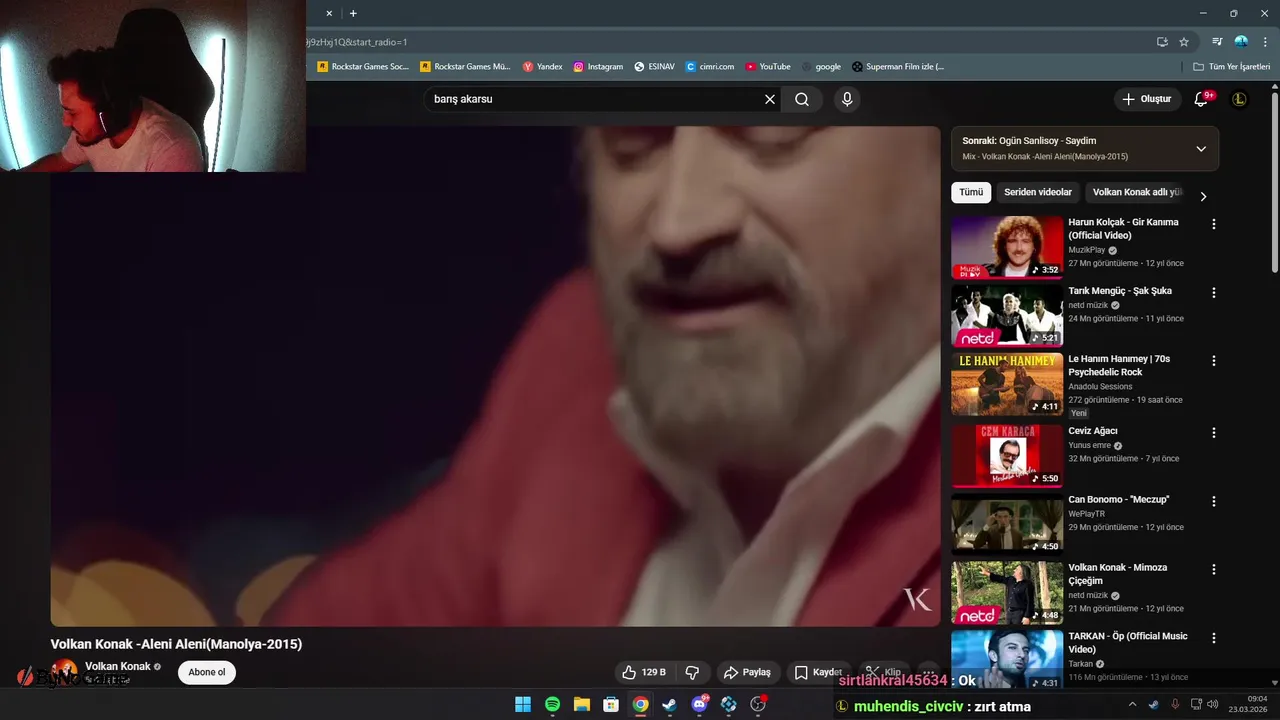Screen dimensions: 1280x720
Task: Open the Superman Film izle bookmark
Action: coord(898,67)
